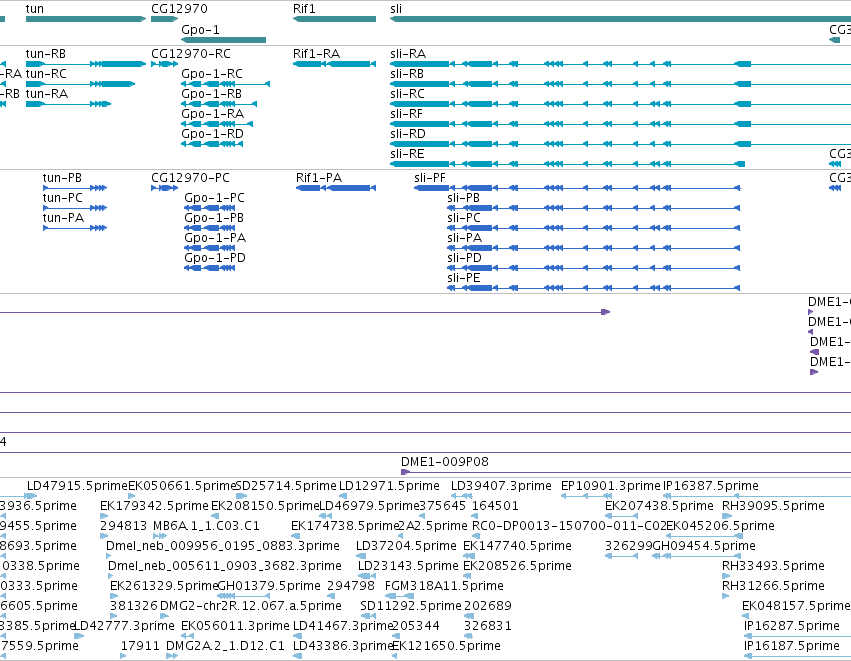Select protein sli-PF
The height and width of the screenshot is (661, 851).
click(x=577, y=188)
